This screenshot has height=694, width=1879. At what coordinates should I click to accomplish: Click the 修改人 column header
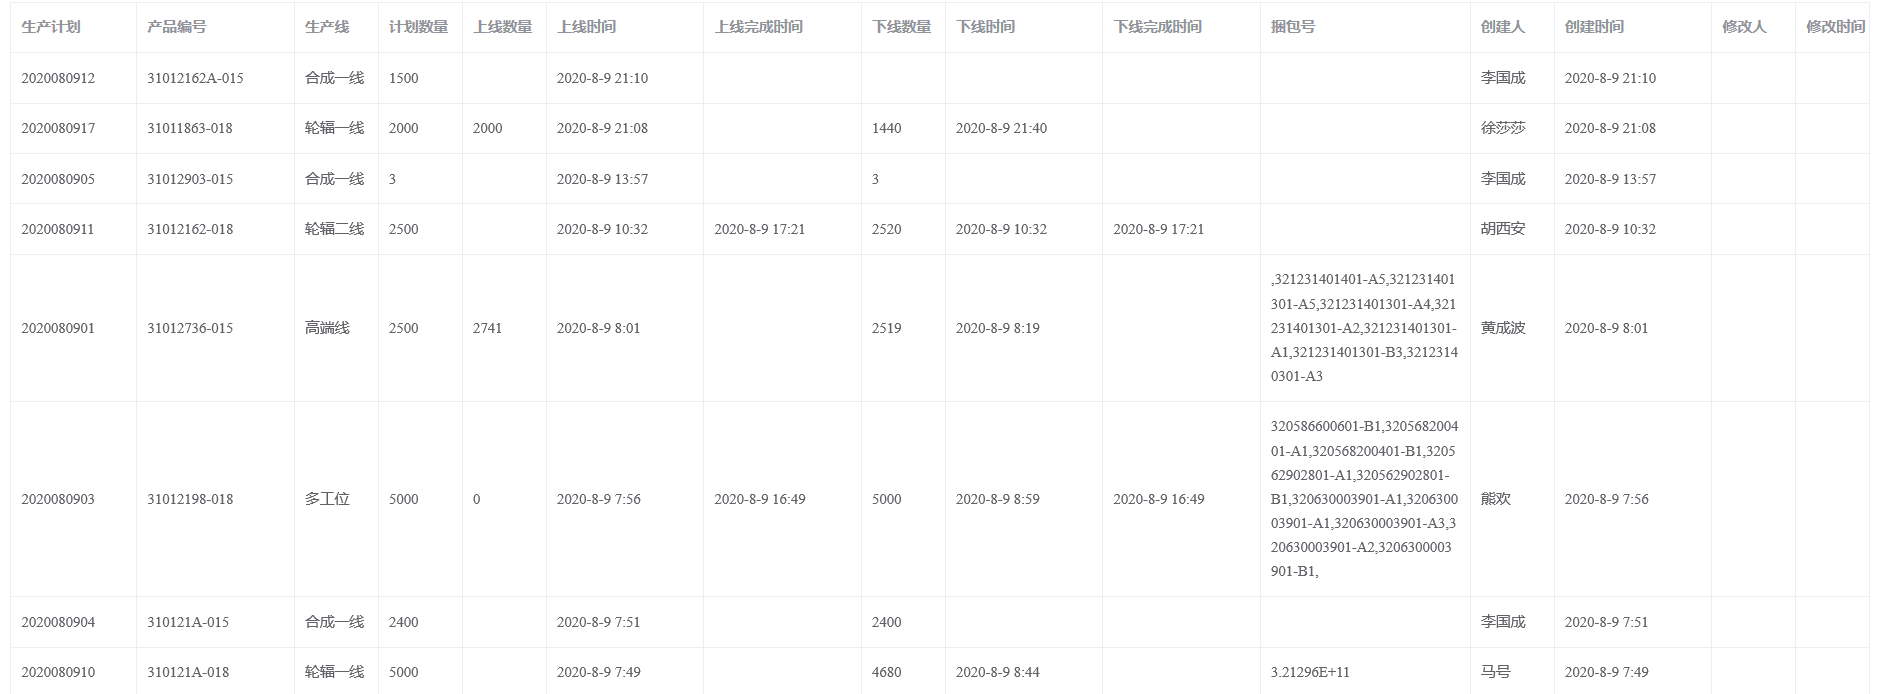[x=1744, y=27]
